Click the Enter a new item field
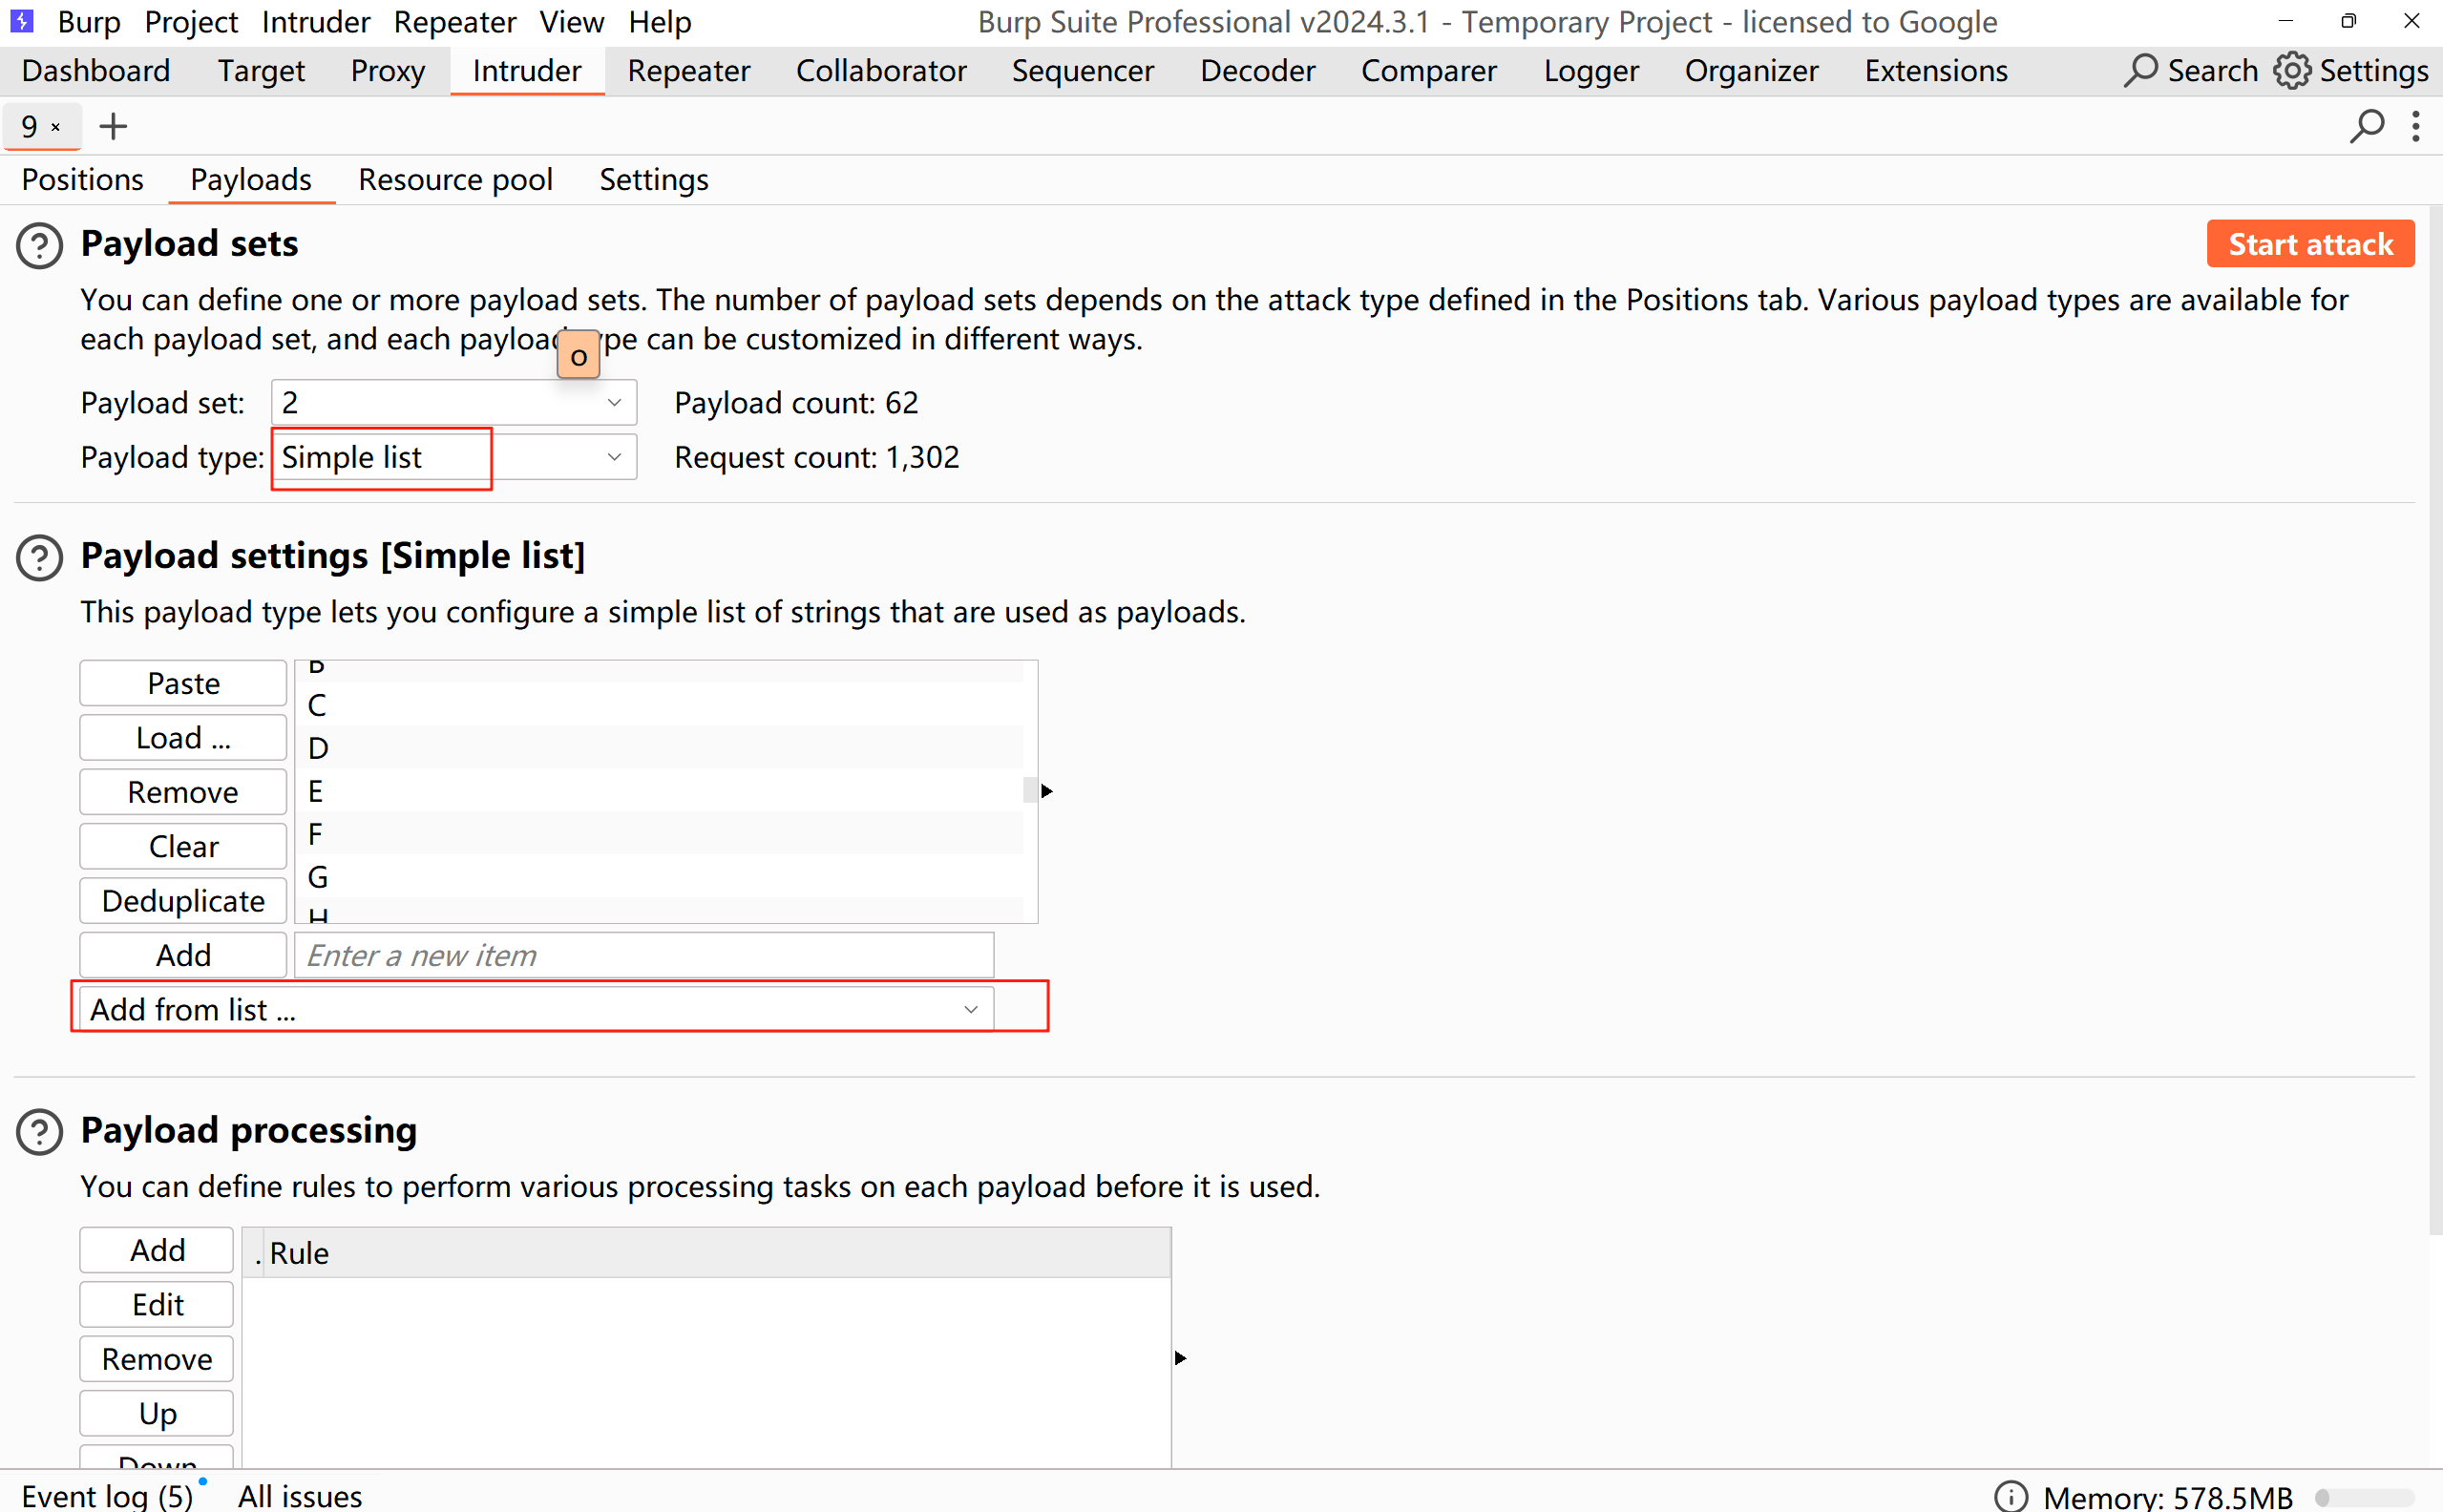Screen dimensions: 2443x1512 click(643, 955)
